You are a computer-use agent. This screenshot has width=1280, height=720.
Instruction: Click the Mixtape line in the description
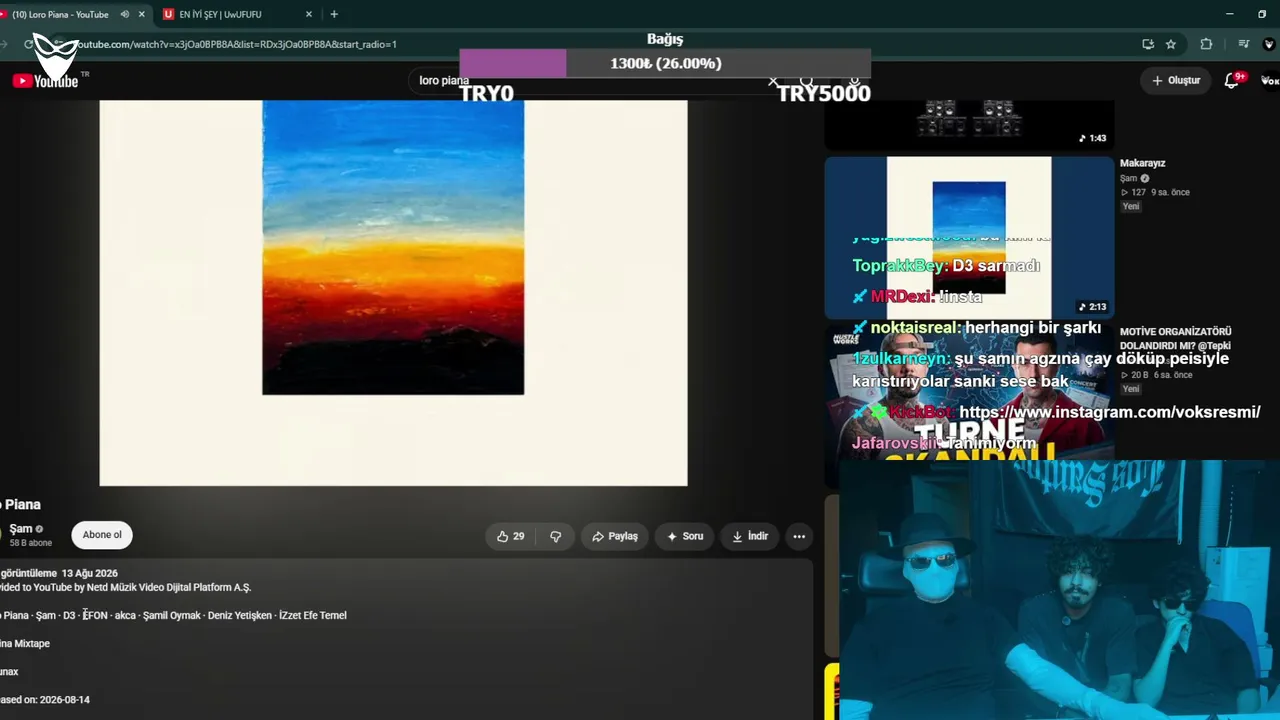click(x=25, y=643)
